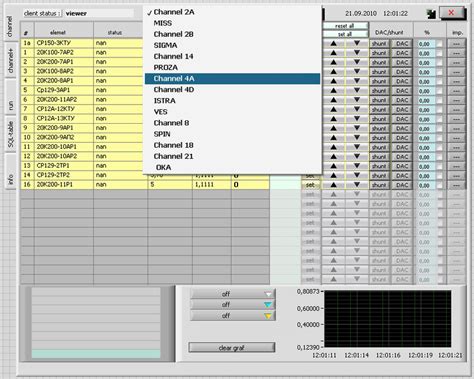Tick the percent checkbox in row 2

440,63
